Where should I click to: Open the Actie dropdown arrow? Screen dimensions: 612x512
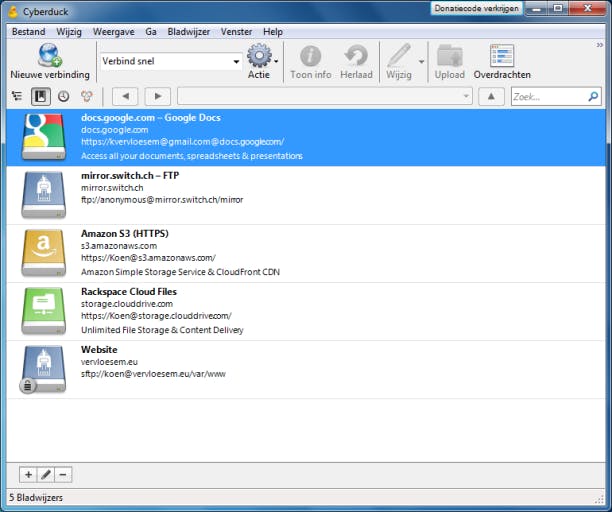click(x=276, y=61)
